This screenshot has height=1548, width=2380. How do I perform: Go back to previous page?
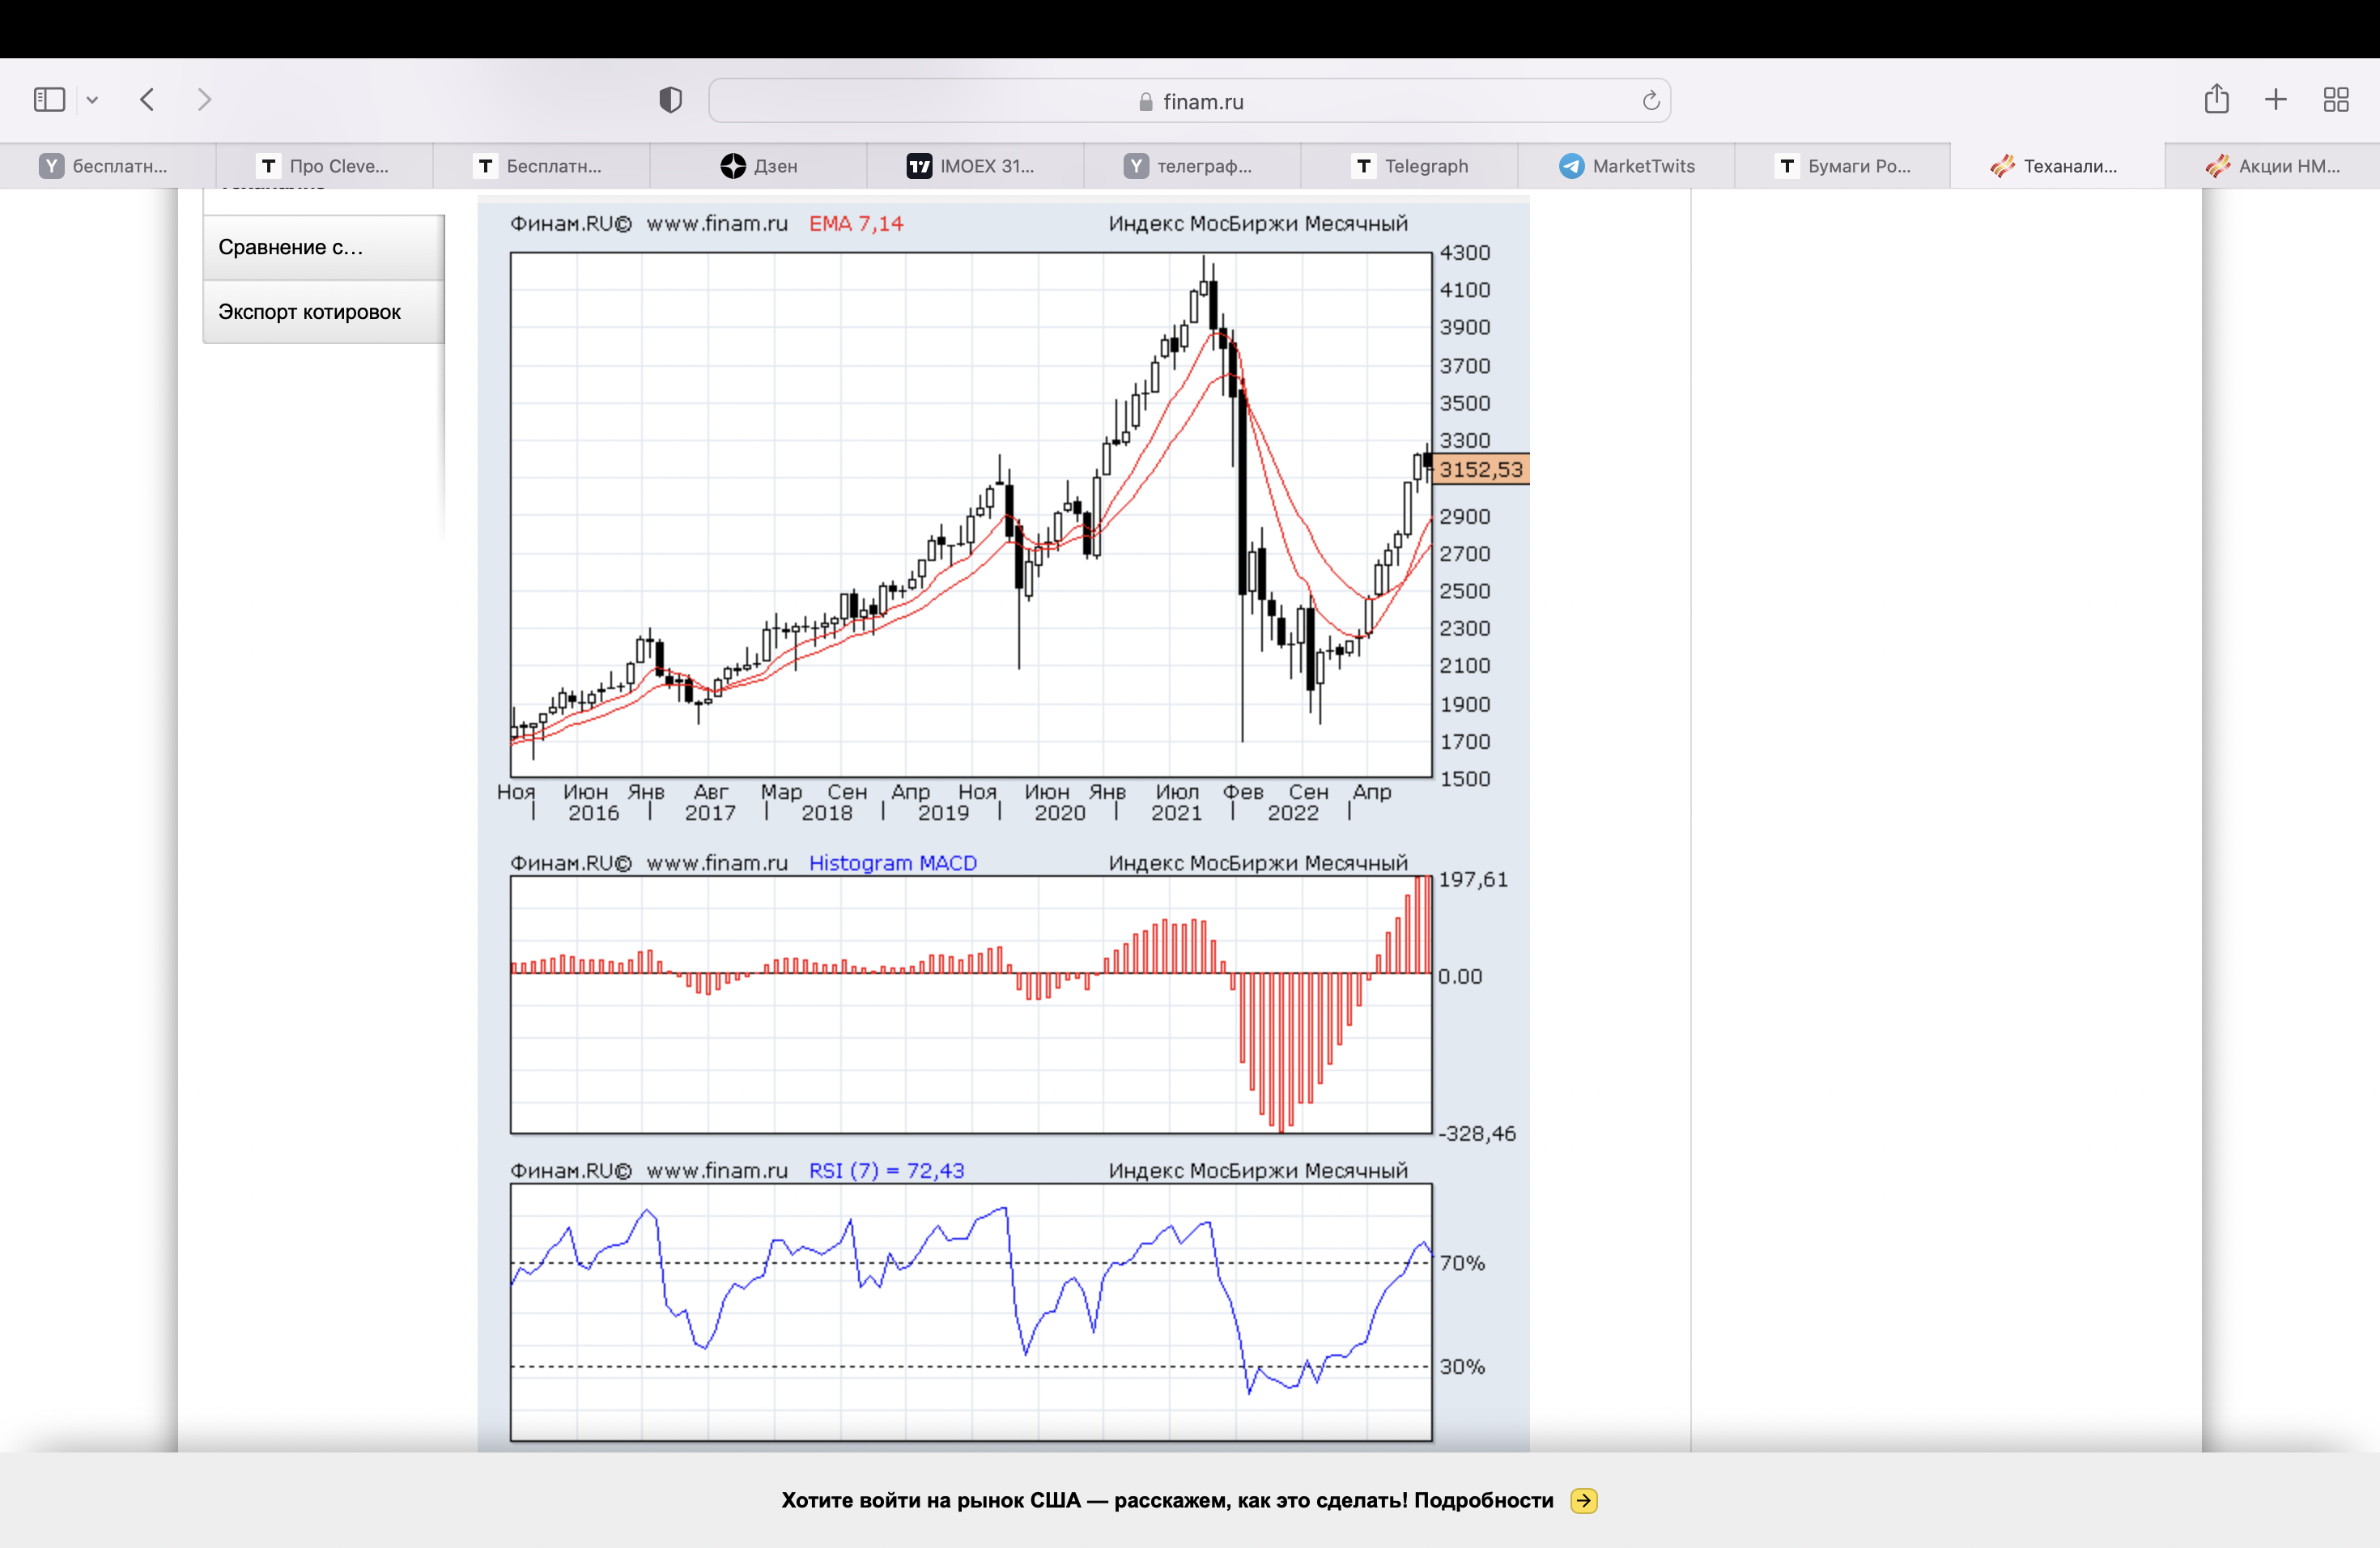pos(148,100)
